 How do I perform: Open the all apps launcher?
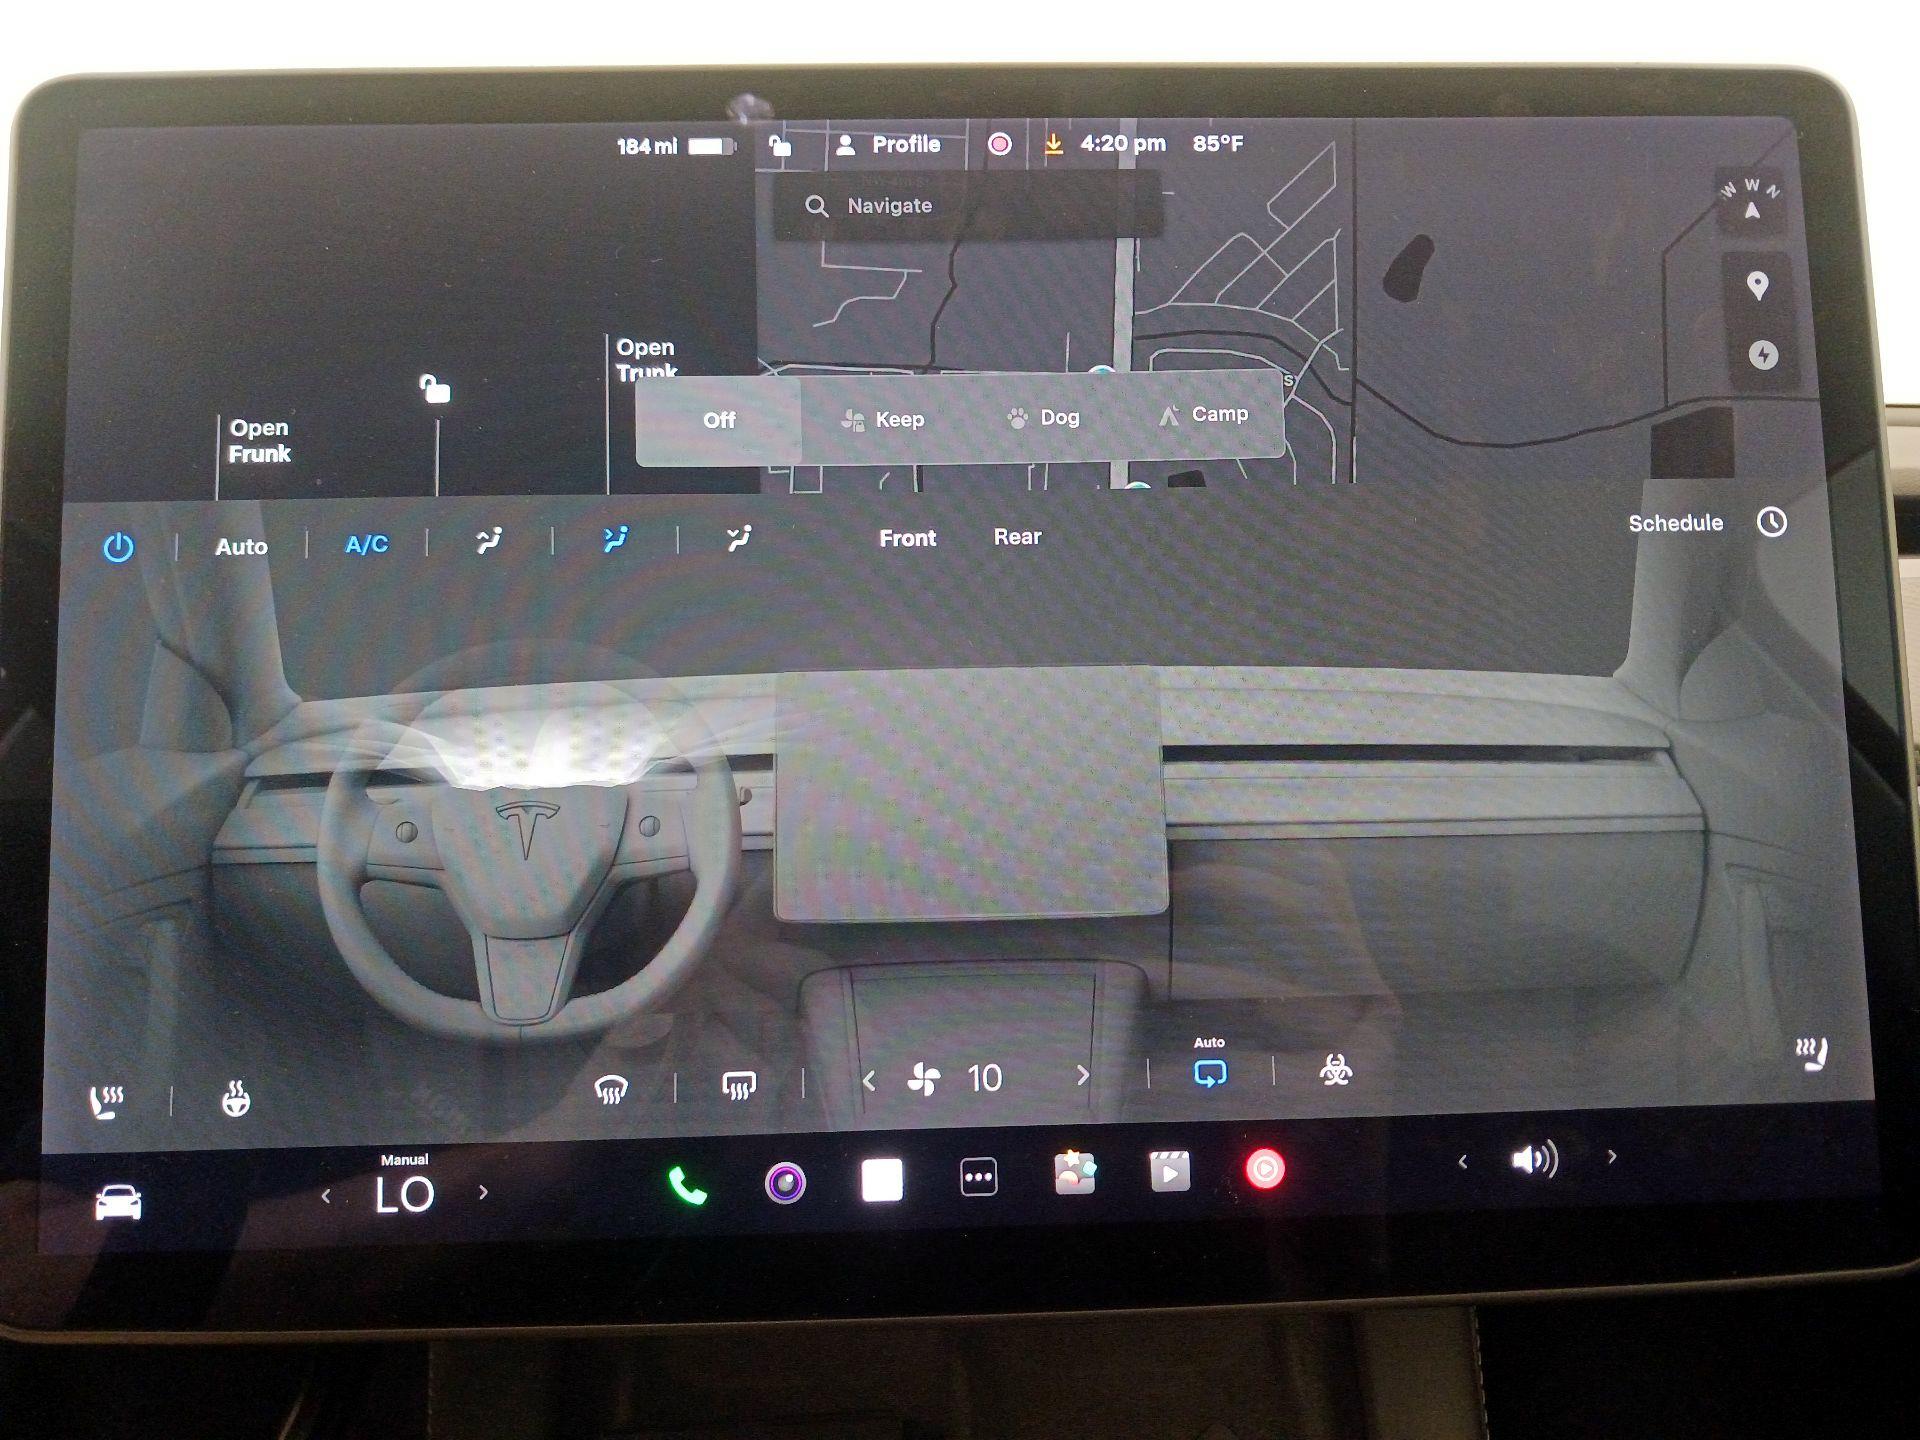tap(978, 1177)
